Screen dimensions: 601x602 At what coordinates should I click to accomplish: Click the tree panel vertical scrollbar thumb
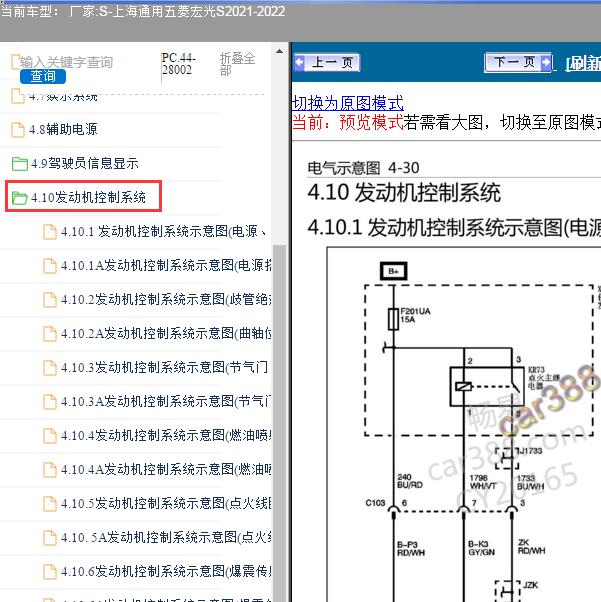(280, 422)
